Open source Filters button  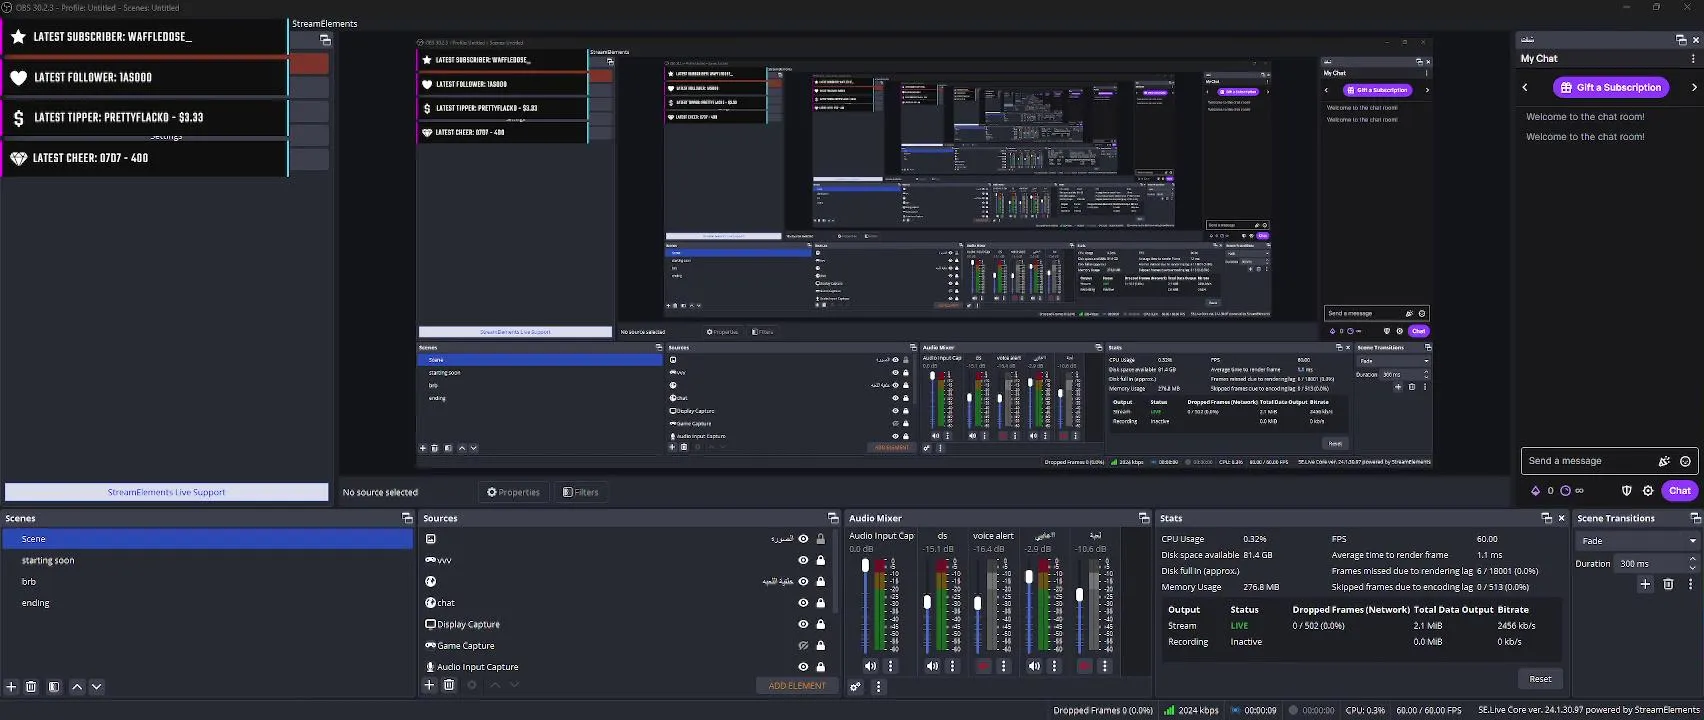click(x=580, y=492)
